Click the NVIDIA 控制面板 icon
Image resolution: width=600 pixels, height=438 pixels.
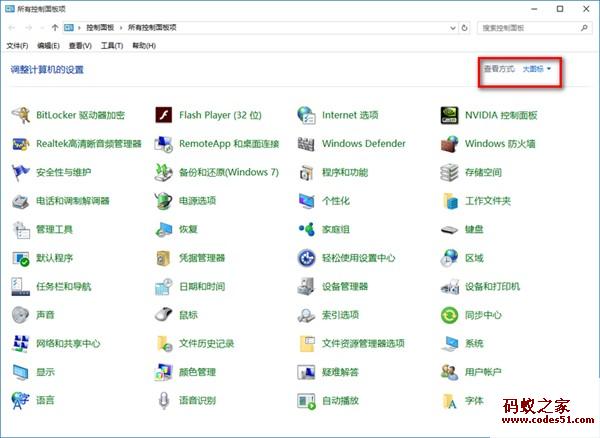pos(449,115)
